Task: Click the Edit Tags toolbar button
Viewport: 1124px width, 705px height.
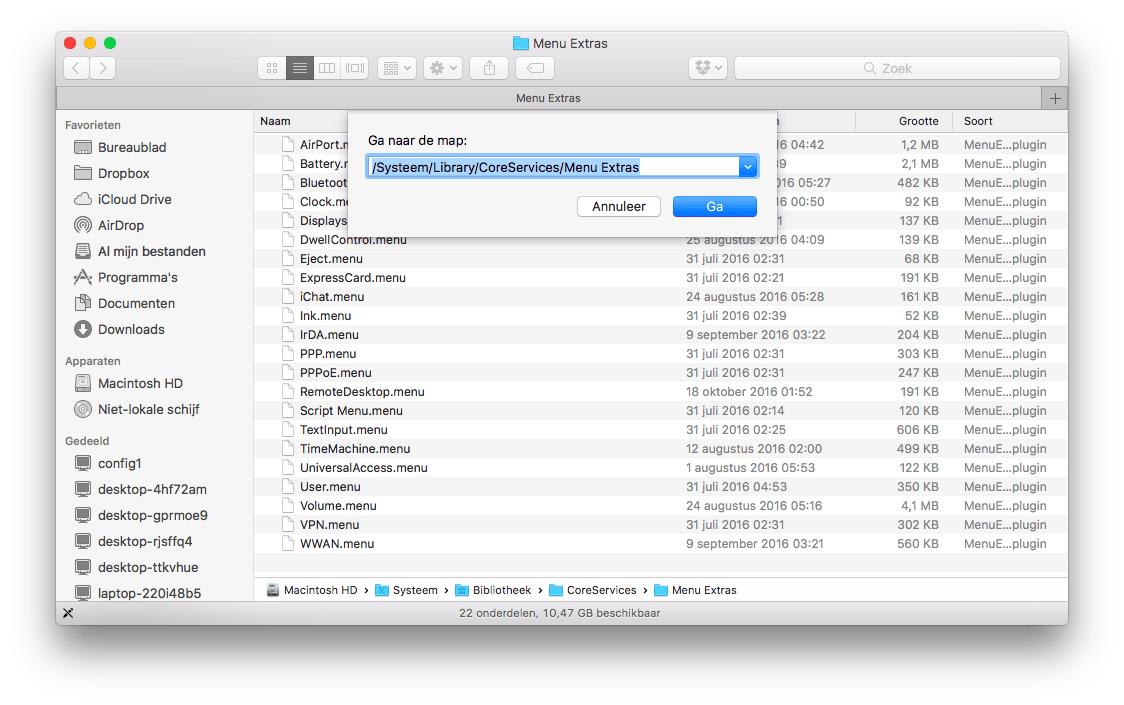Action: coord(535,68)
